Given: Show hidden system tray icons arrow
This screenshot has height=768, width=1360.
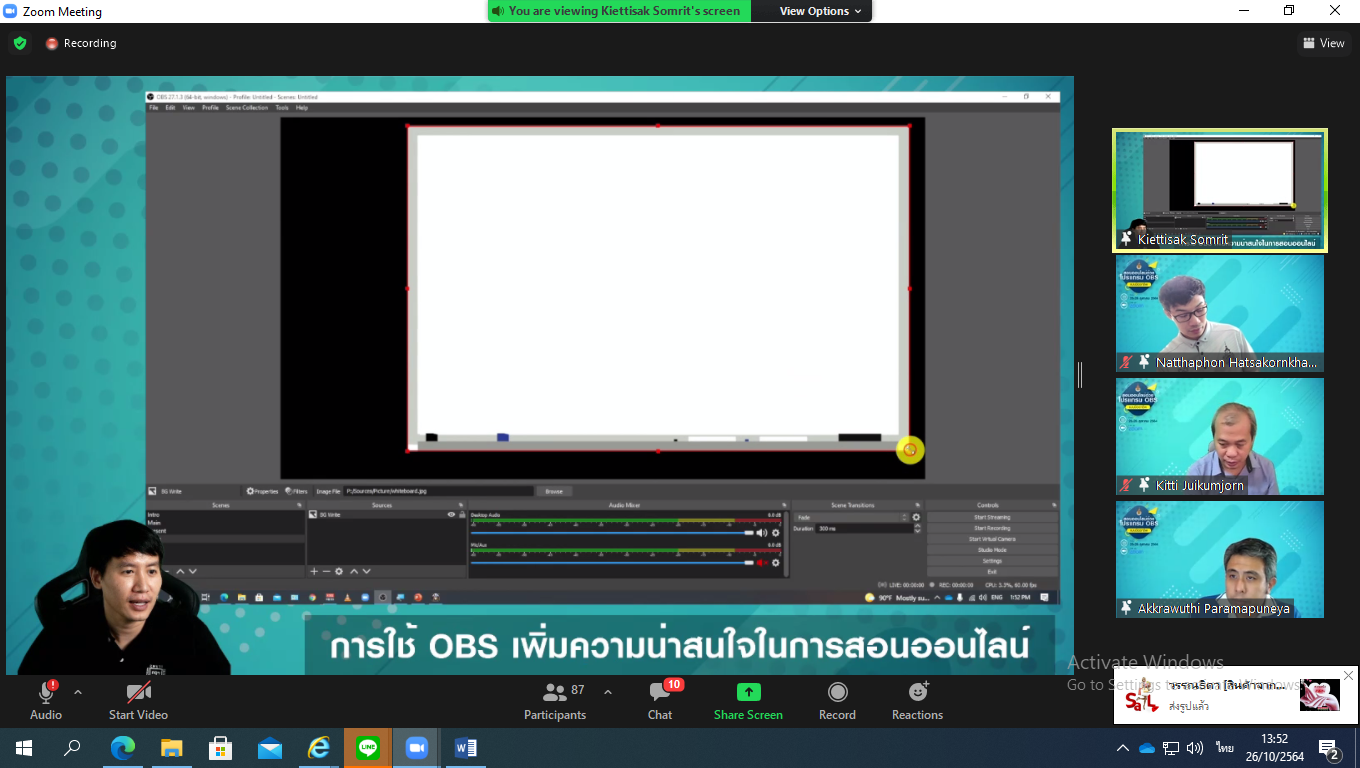Looking at the screenshot, I should pyautogui.click(x=1123, y=748).
